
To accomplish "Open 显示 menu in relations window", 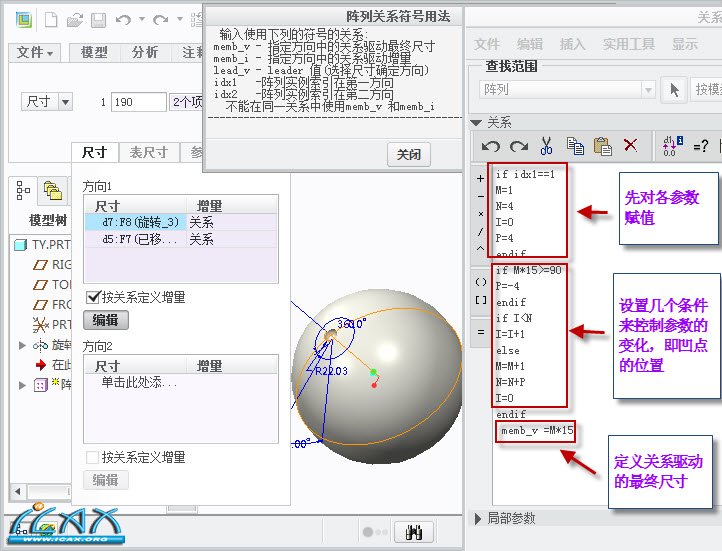I will [685, 44].
